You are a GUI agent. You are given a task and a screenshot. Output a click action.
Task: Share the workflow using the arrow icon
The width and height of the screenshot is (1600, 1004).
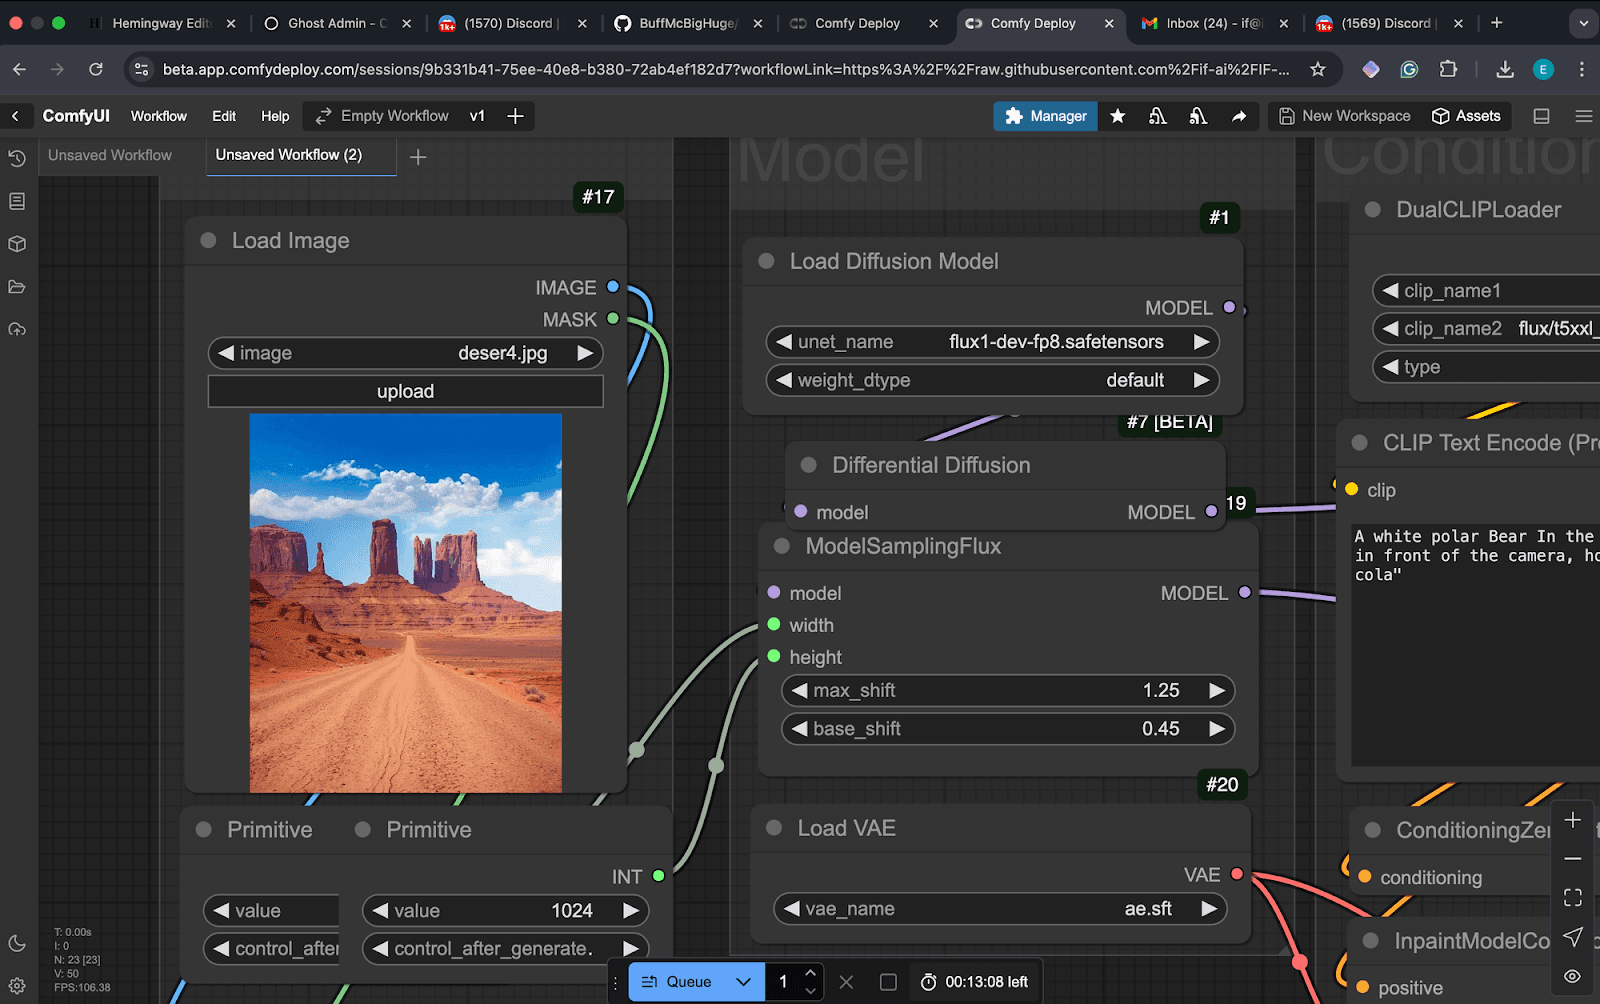(1240, 116)
